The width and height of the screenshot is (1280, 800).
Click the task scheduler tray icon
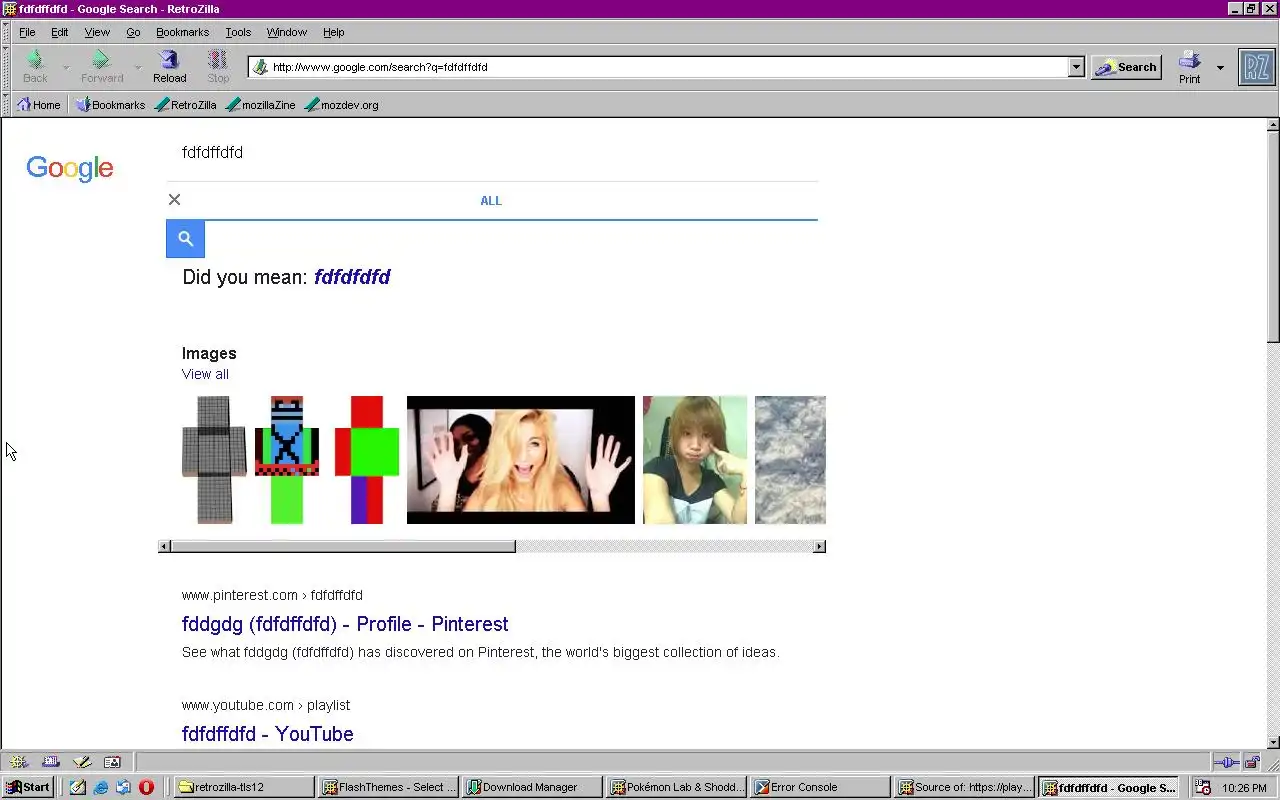tap(1203, 788)
